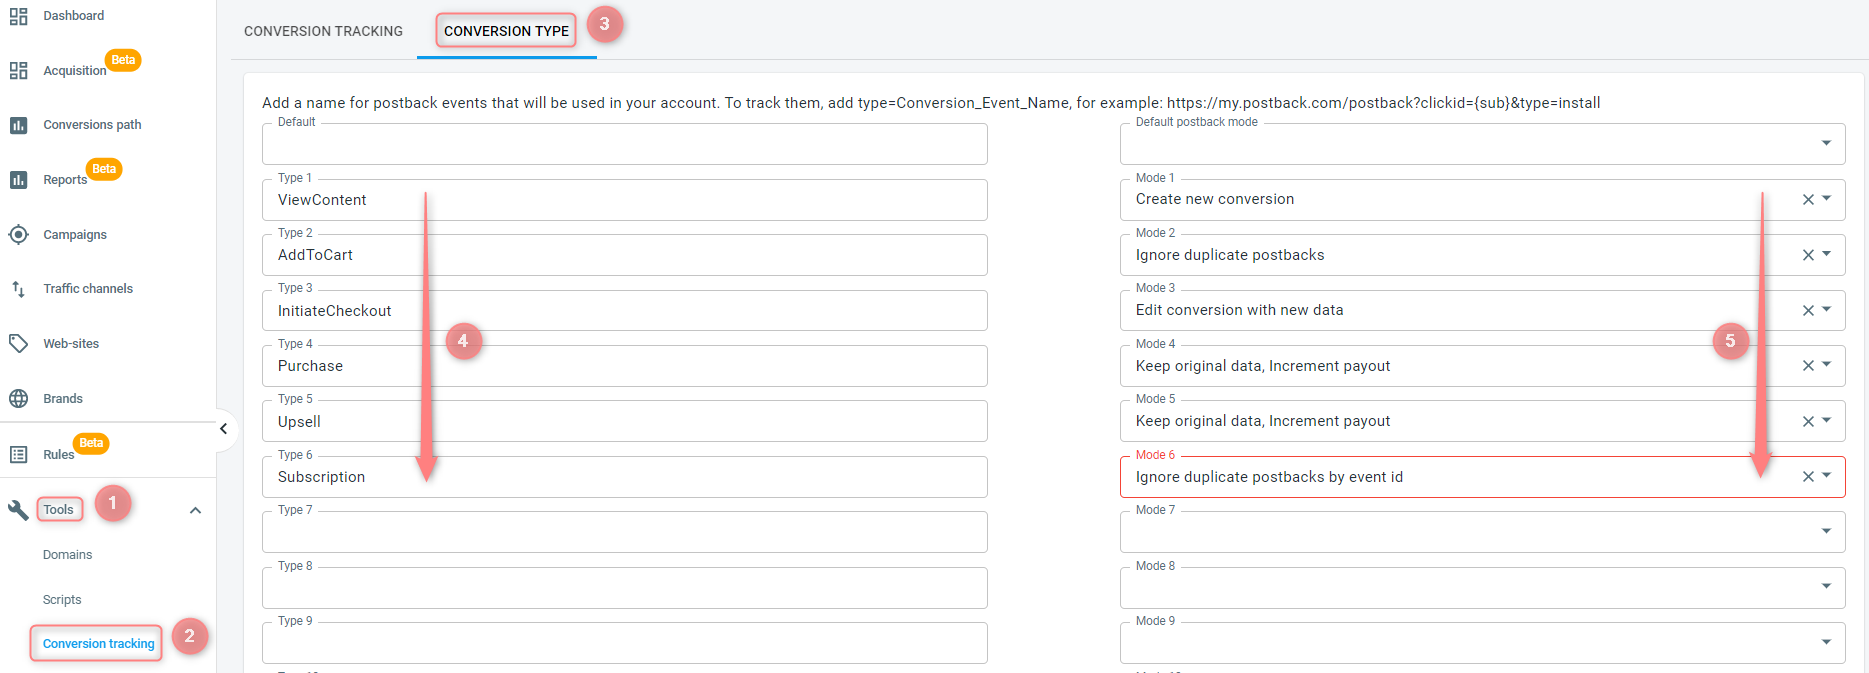Click the Brands globe icon
1869x673 pixels.
pos(18,399)
